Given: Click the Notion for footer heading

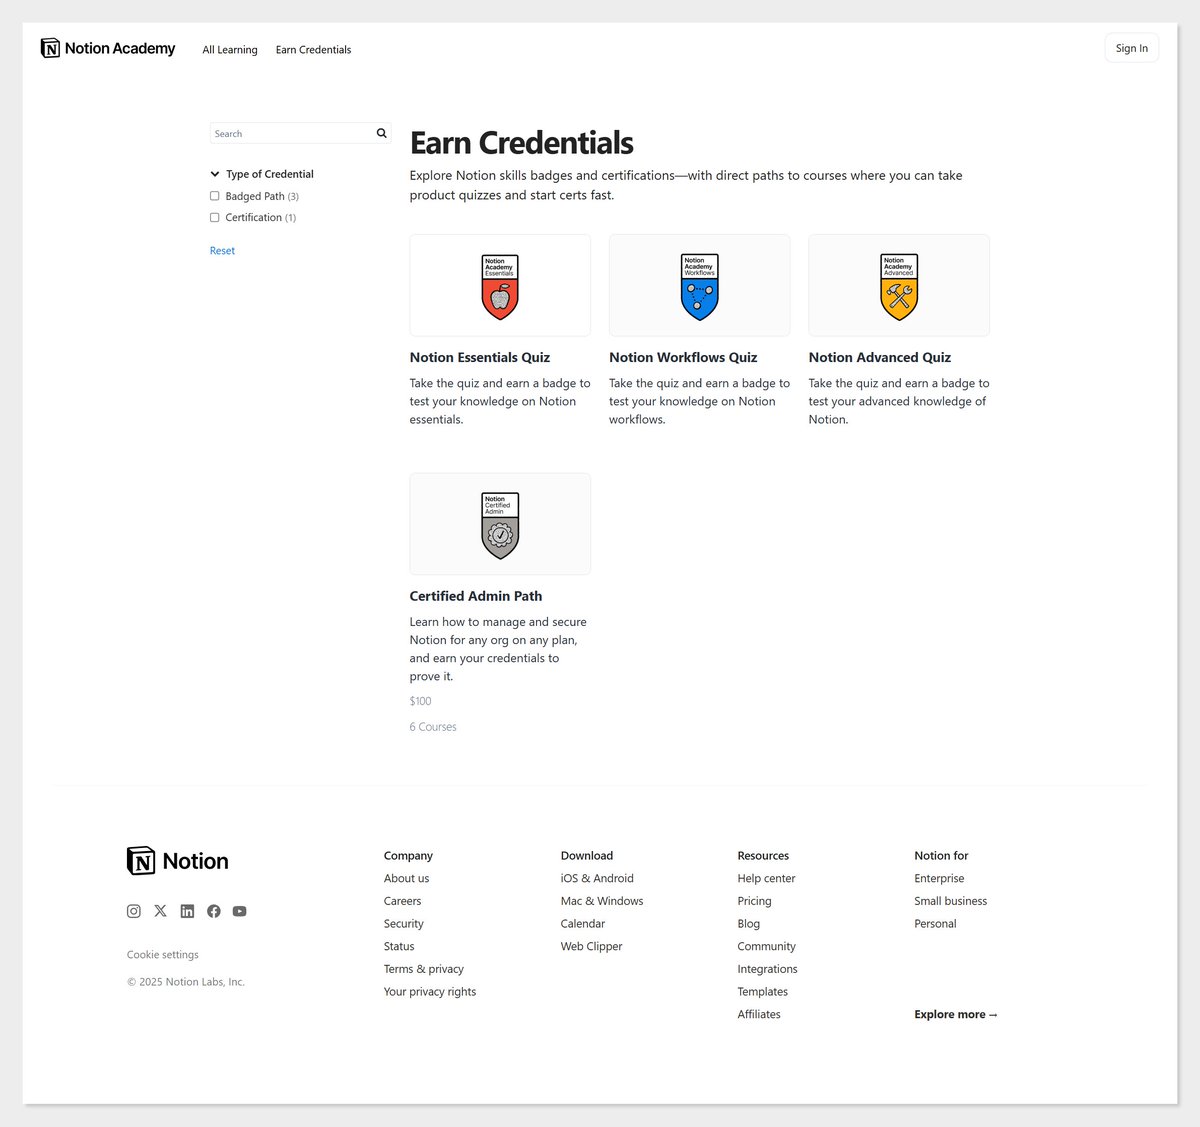Looking at the screenshot, I should point(941,856).
